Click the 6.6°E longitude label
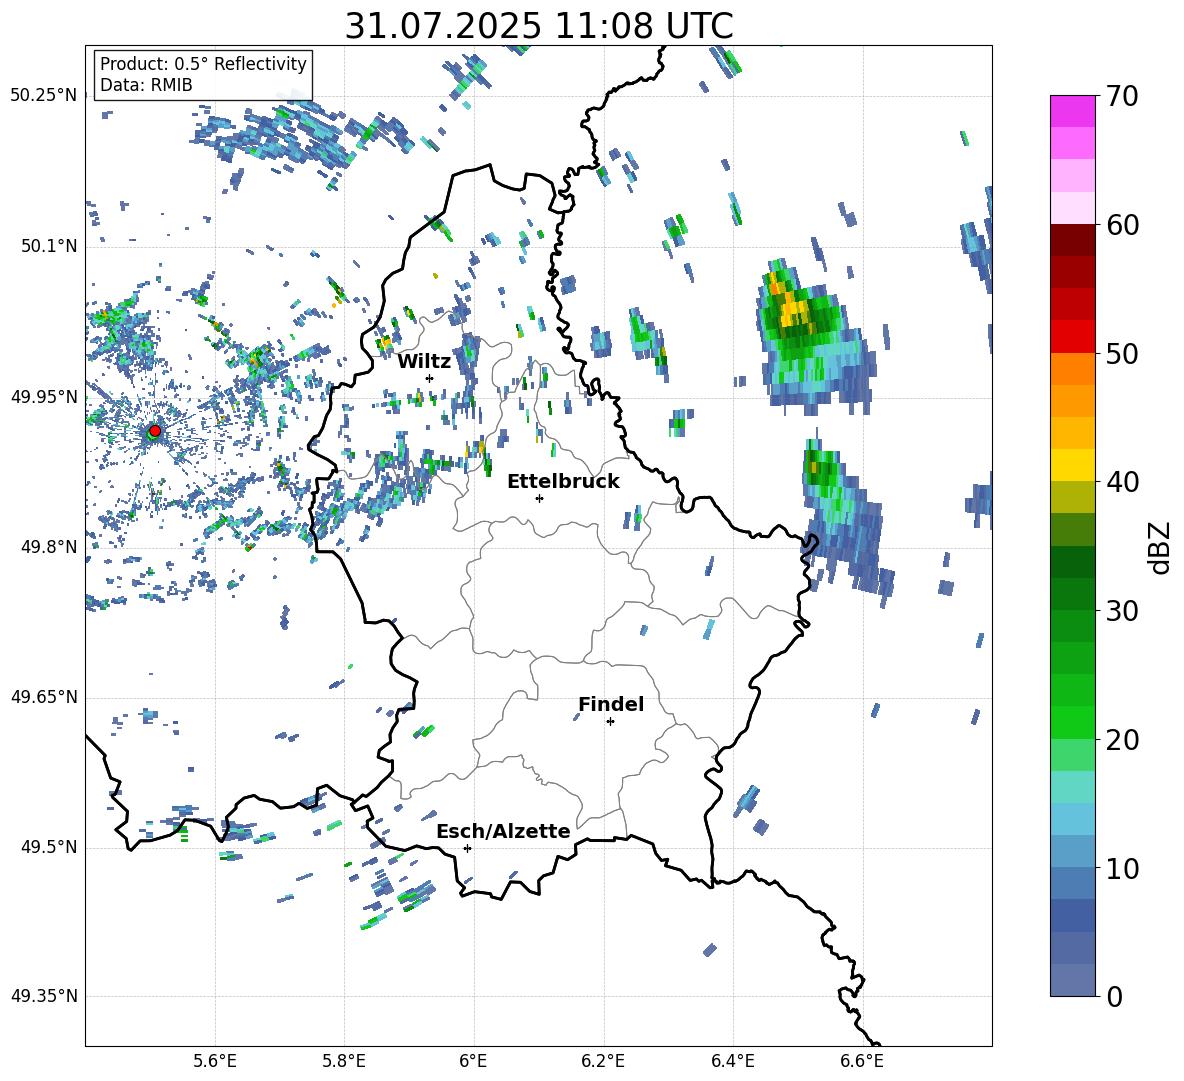1184x1081 pixels. click(x=862, y=1062)
